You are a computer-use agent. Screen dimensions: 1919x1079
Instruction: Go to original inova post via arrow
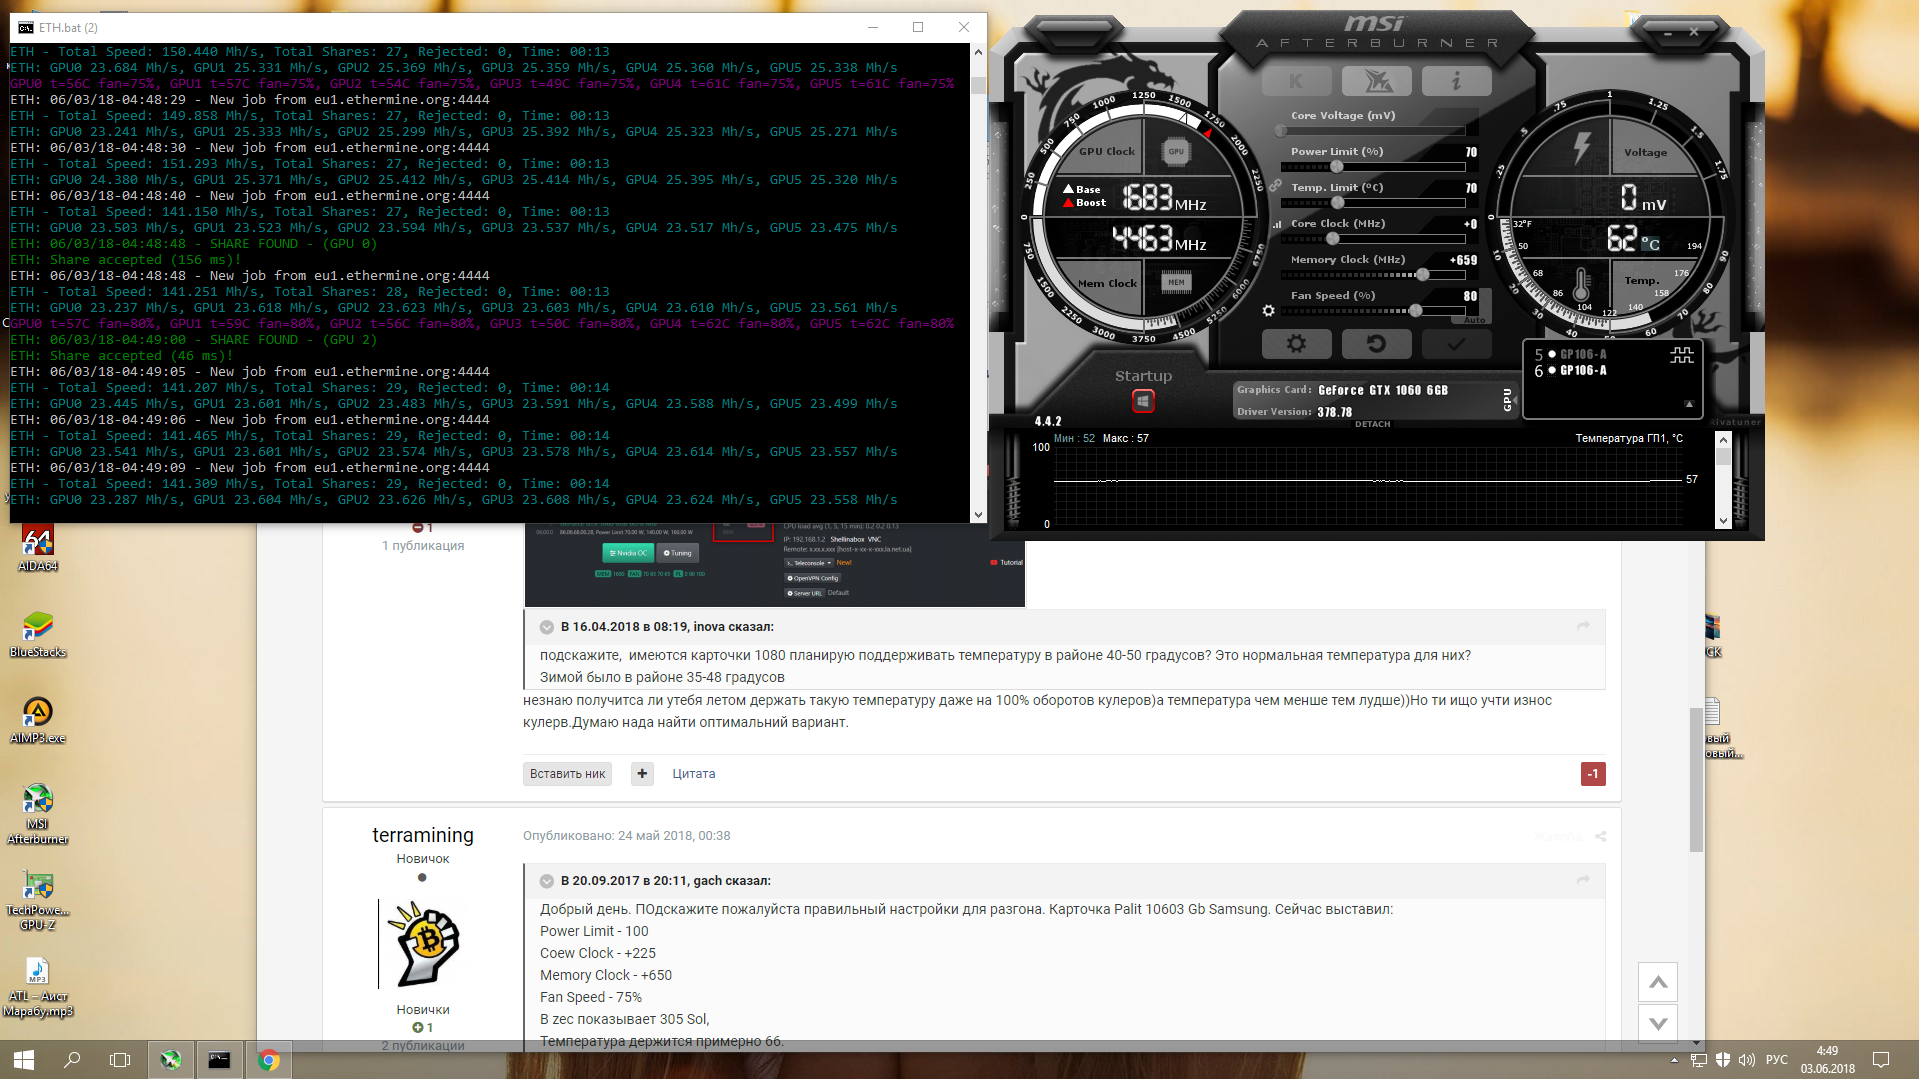tap(1583, 626)
